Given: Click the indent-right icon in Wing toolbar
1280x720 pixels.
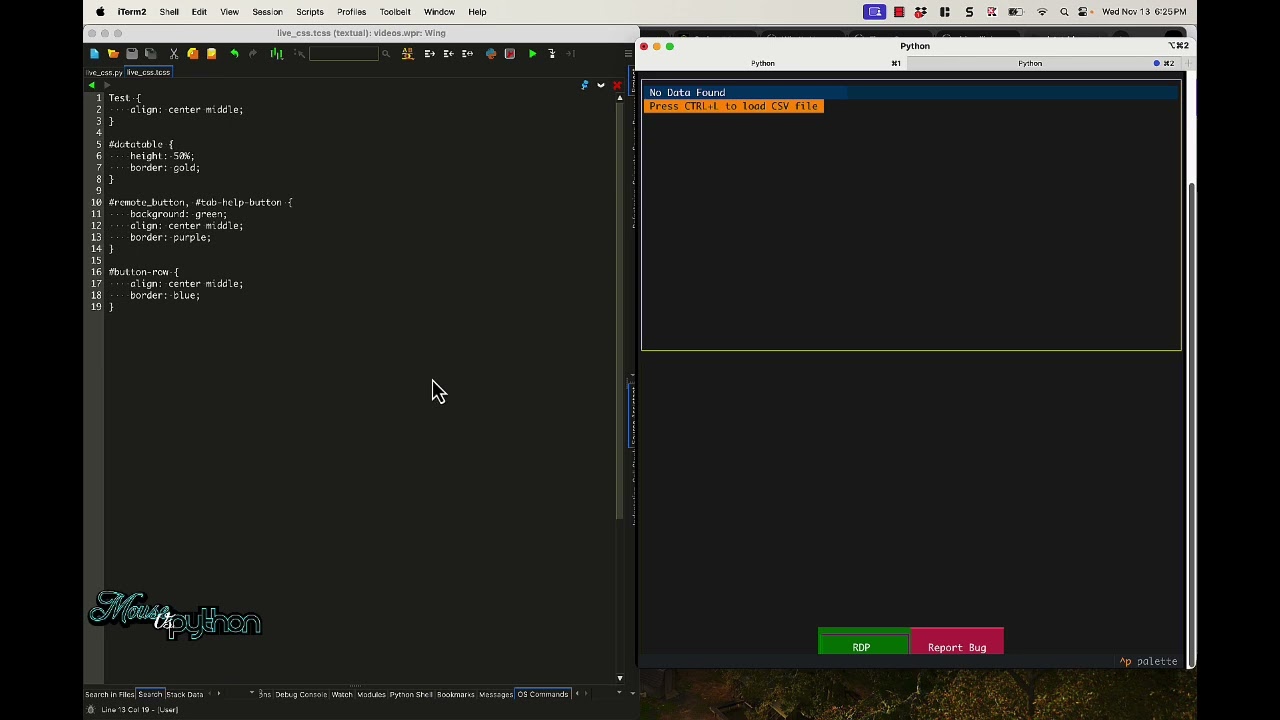Looking at the screenshot, I should tap(429, 54).
